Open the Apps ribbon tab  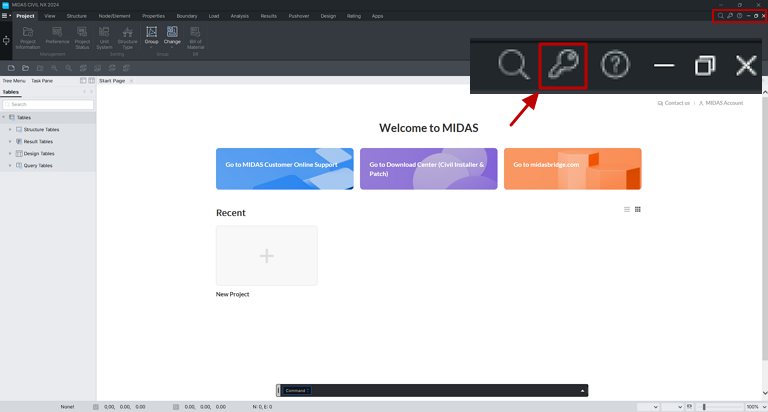click(377, 16)
